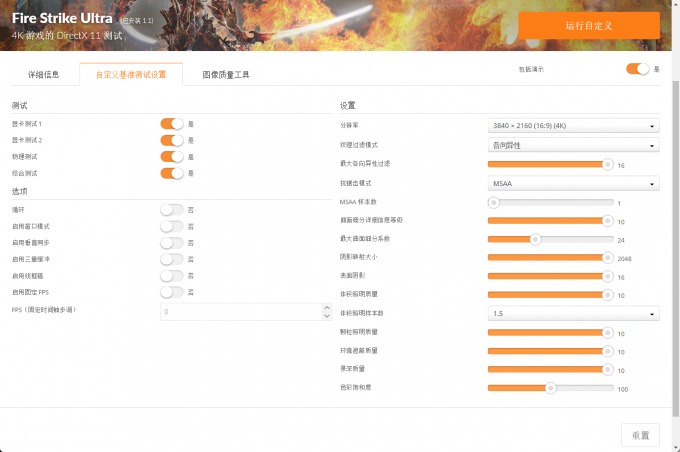680x452 pixels.
Task: Enable the vertical sync toggle
Action: click(x=172, y=243)
